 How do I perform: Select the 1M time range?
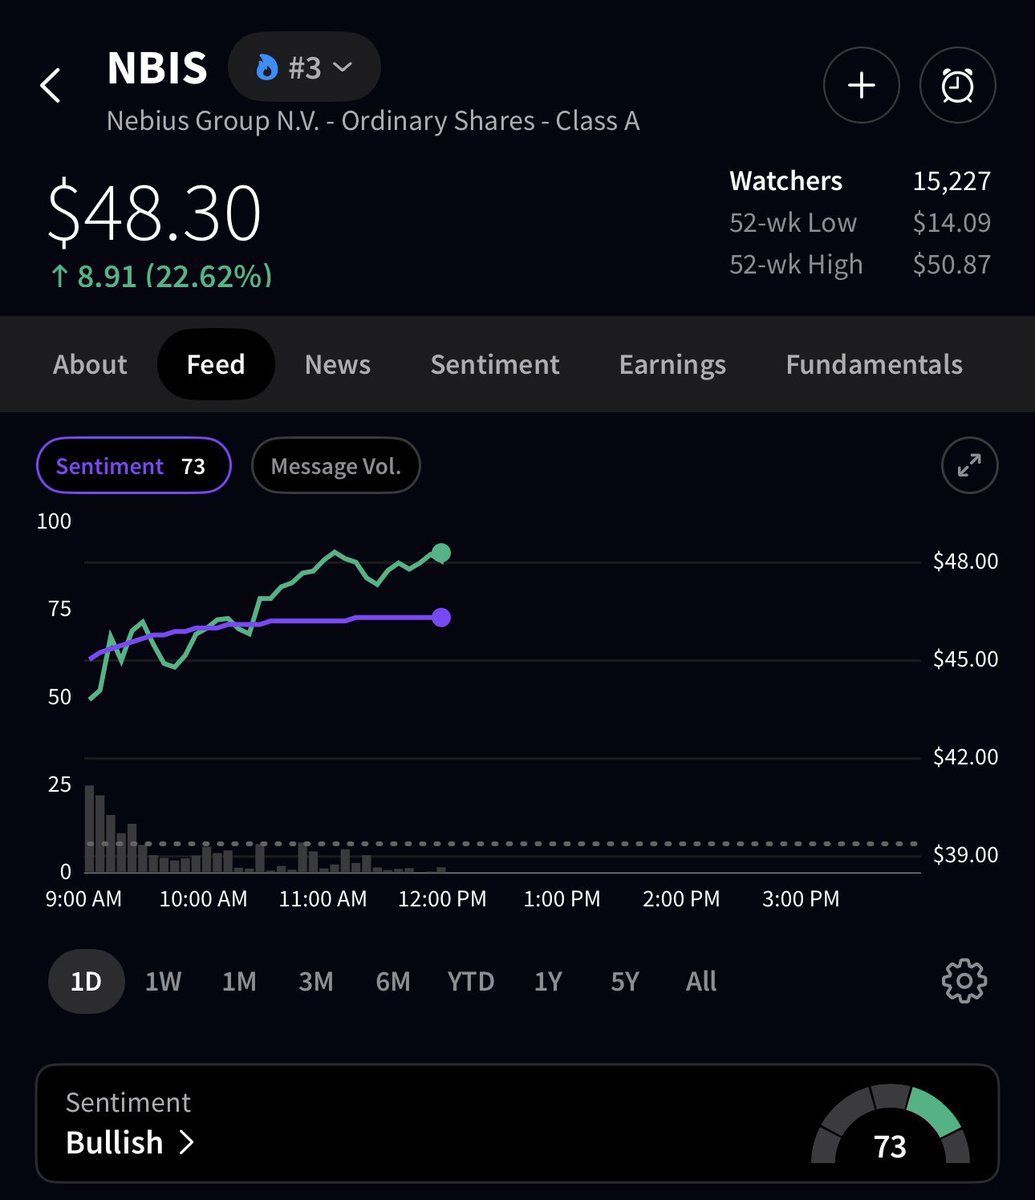(239, 981)
